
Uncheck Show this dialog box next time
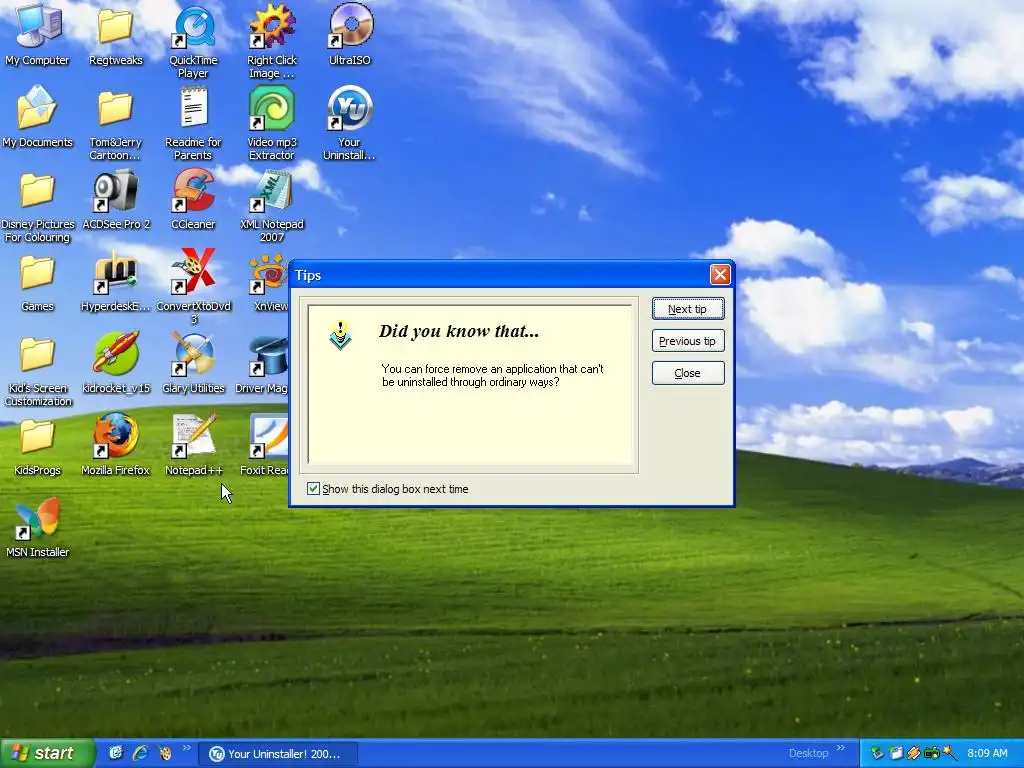coord(313,488)
